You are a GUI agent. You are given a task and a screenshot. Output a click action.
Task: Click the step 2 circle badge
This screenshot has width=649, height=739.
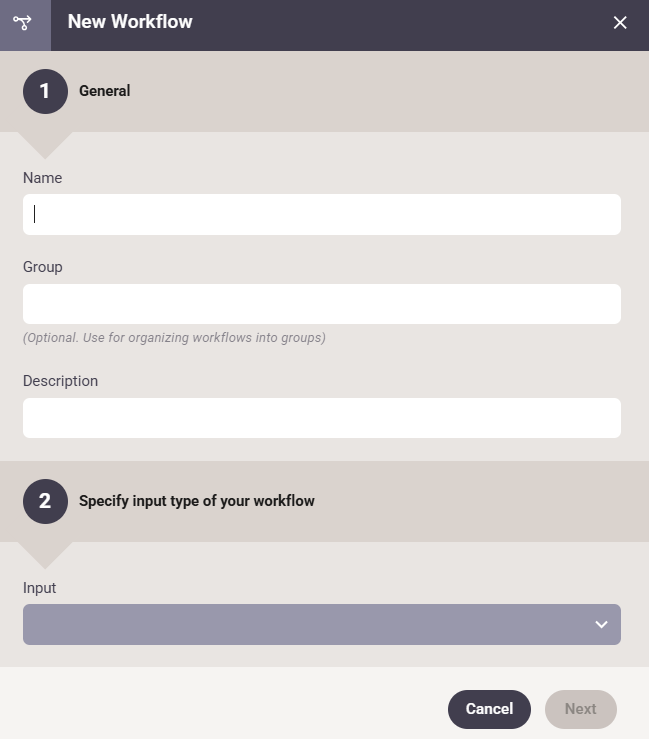[45, 501]
